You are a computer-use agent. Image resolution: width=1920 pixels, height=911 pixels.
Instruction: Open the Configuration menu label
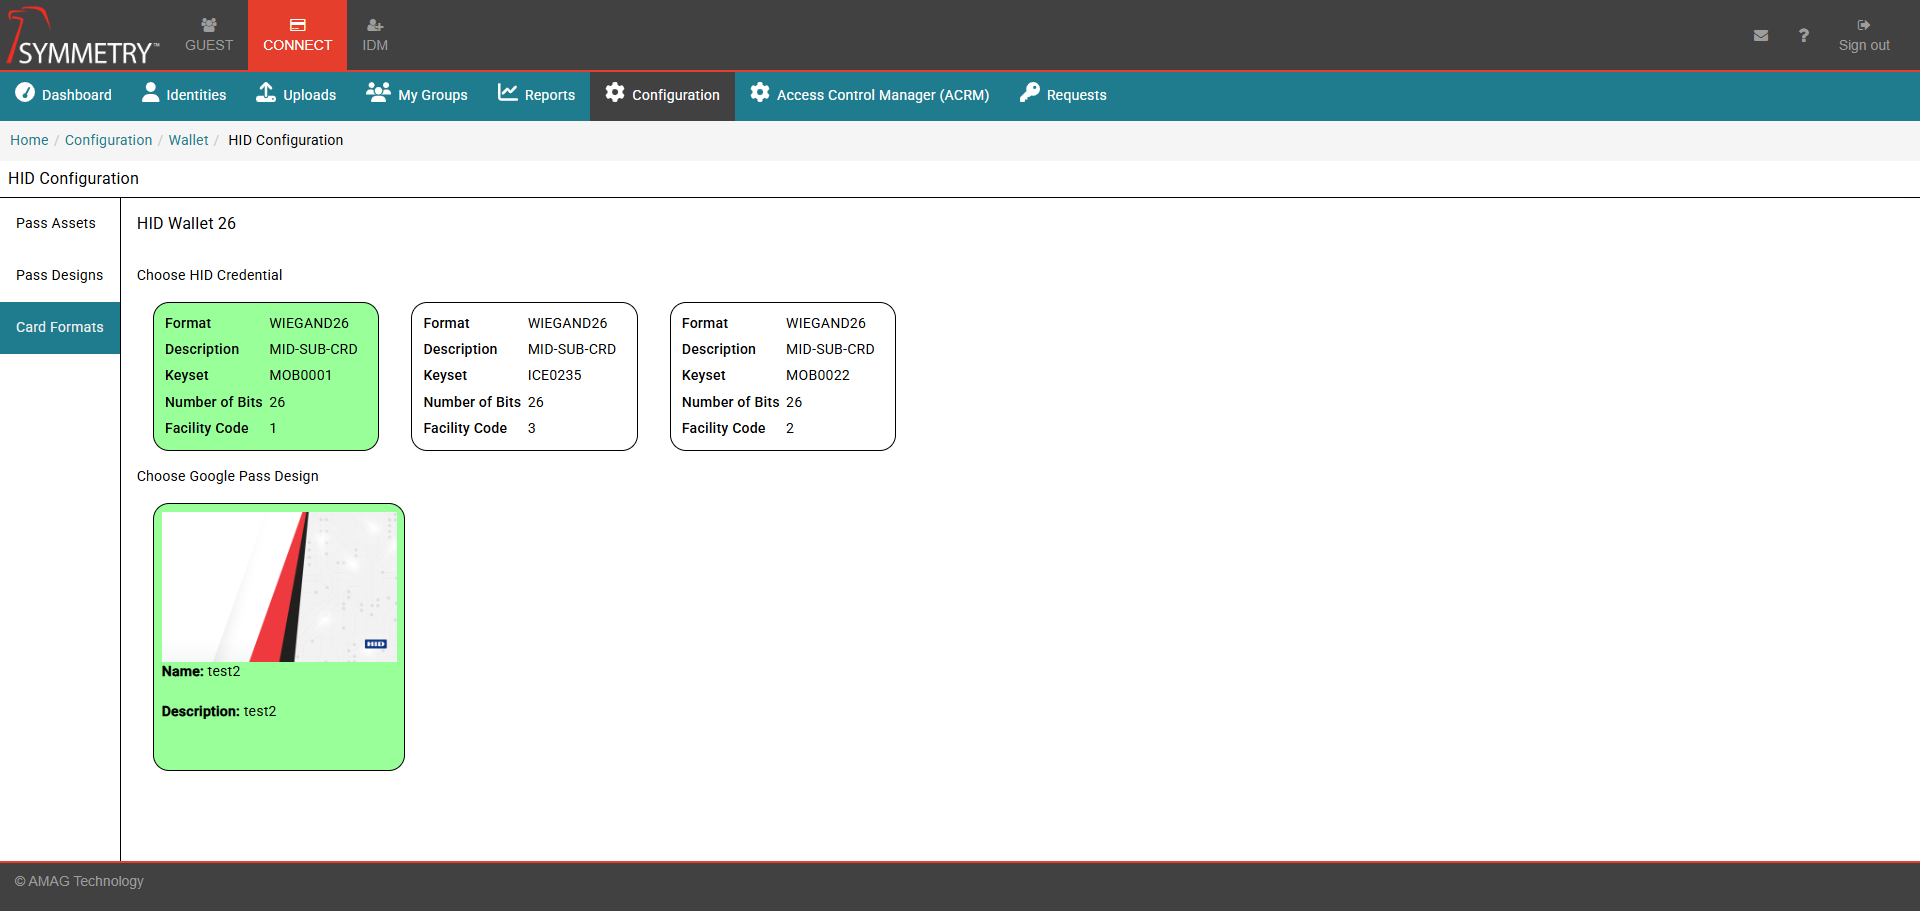(x=676, y=95)
